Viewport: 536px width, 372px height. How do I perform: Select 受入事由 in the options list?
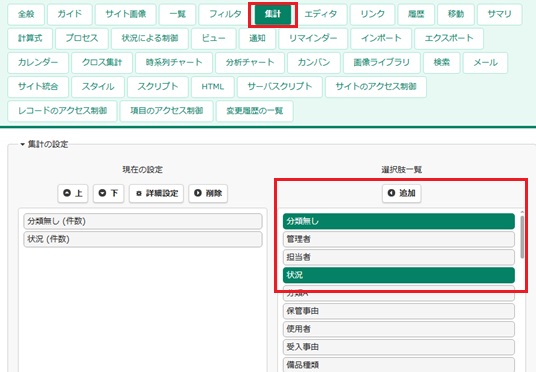(x=399, y=347)
